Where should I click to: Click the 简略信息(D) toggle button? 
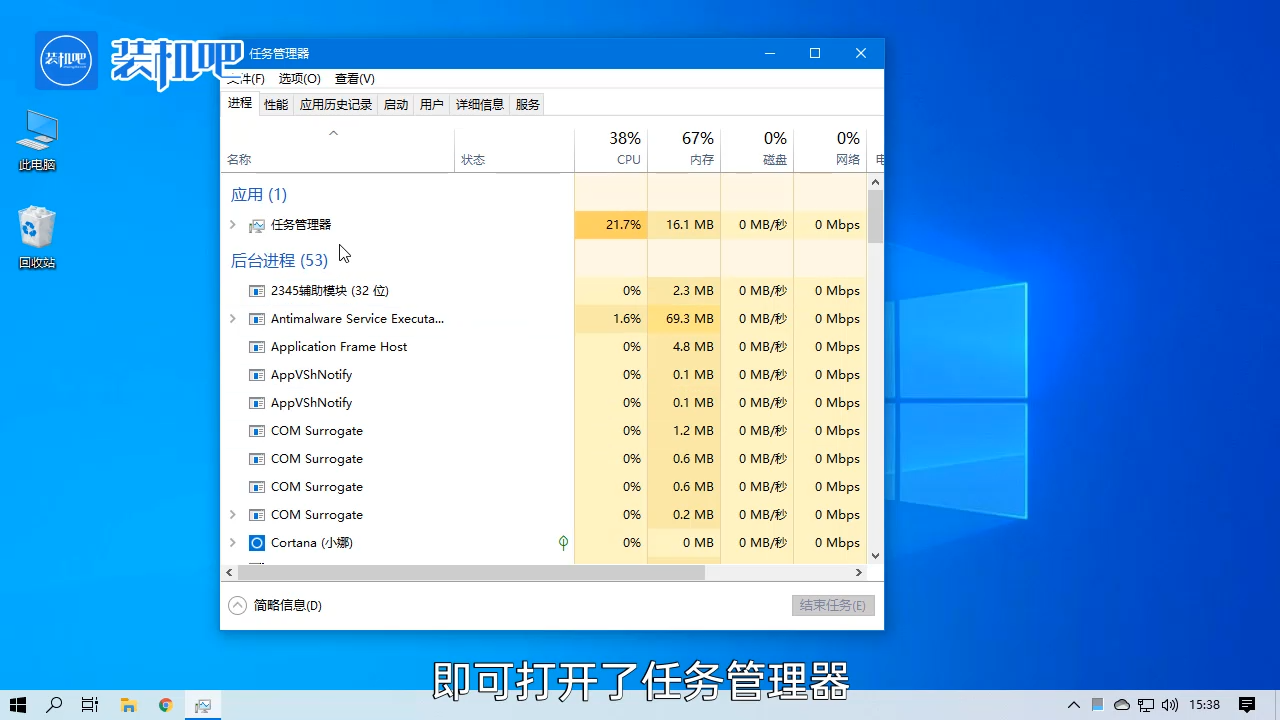click(275, 605)
